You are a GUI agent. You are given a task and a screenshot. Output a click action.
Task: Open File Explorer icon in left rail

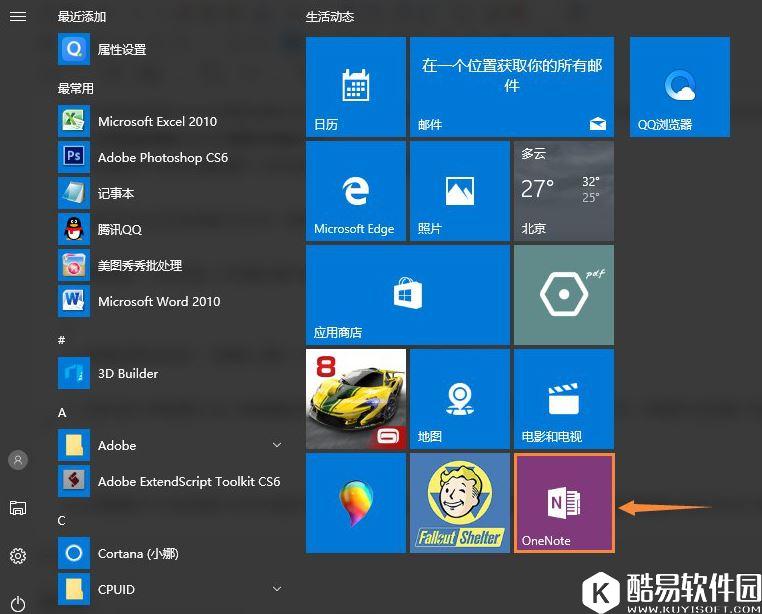click(x=18, y=508)
